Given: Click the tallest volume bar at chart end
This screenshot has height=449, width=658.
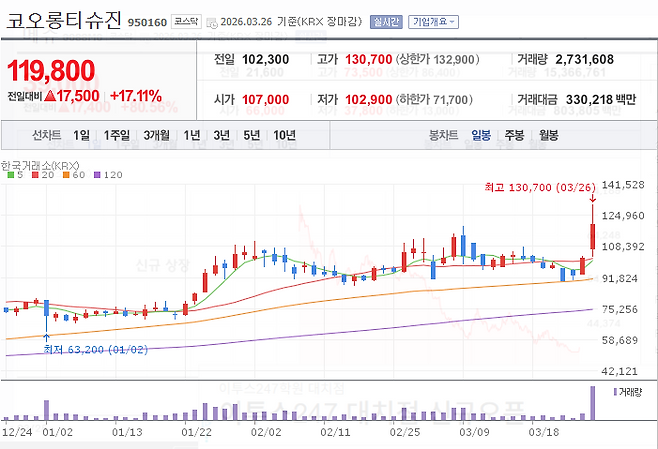Looking at the screenshot, I should point(593,403).
